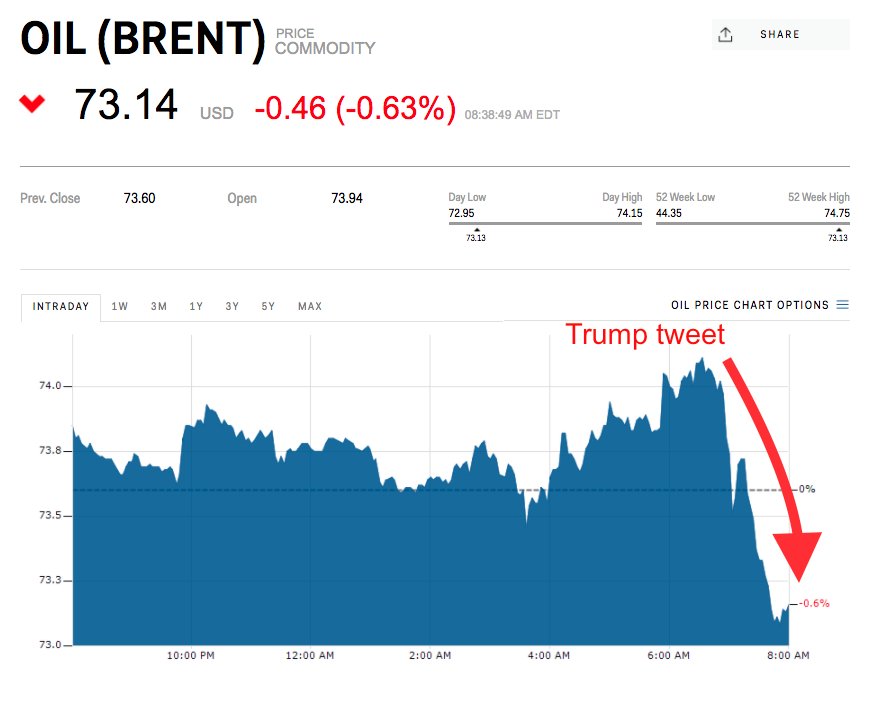Click the Day Low/High range bar
Screen dimensions: 875x714
545,223
